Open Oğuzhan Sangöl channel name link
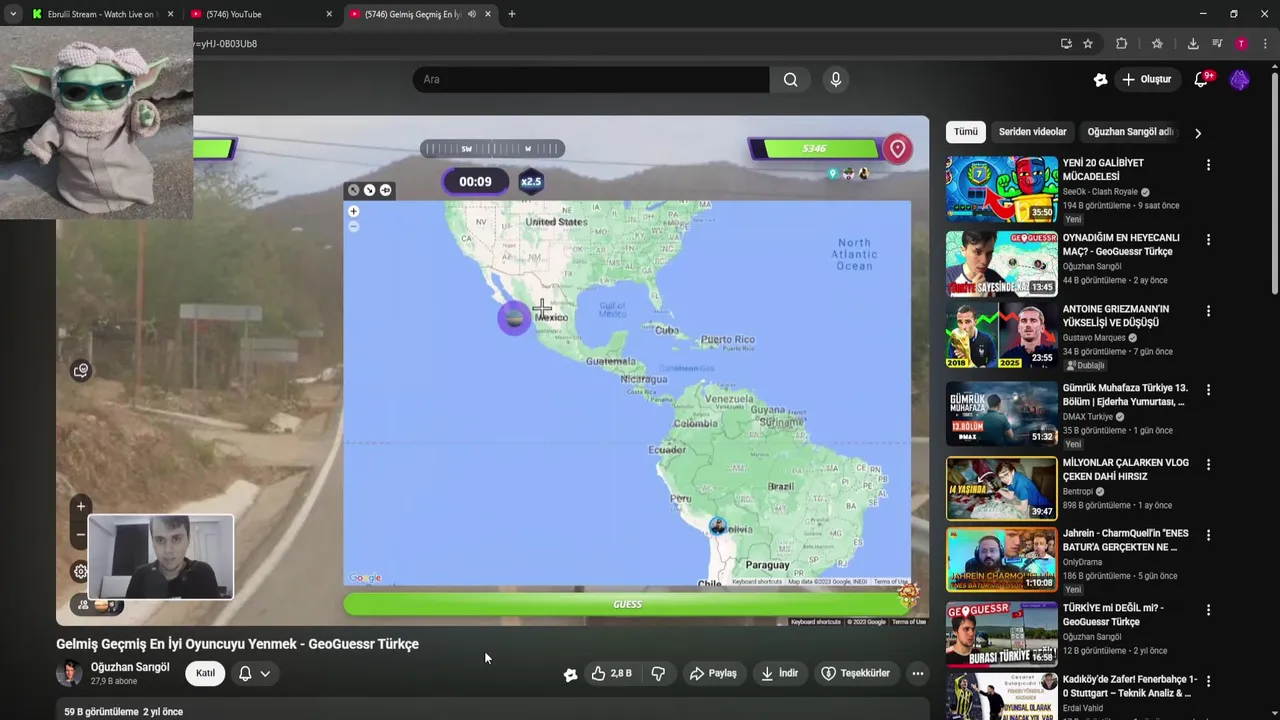Viewport: 1280px width, 720px height. tap(130, 667)
